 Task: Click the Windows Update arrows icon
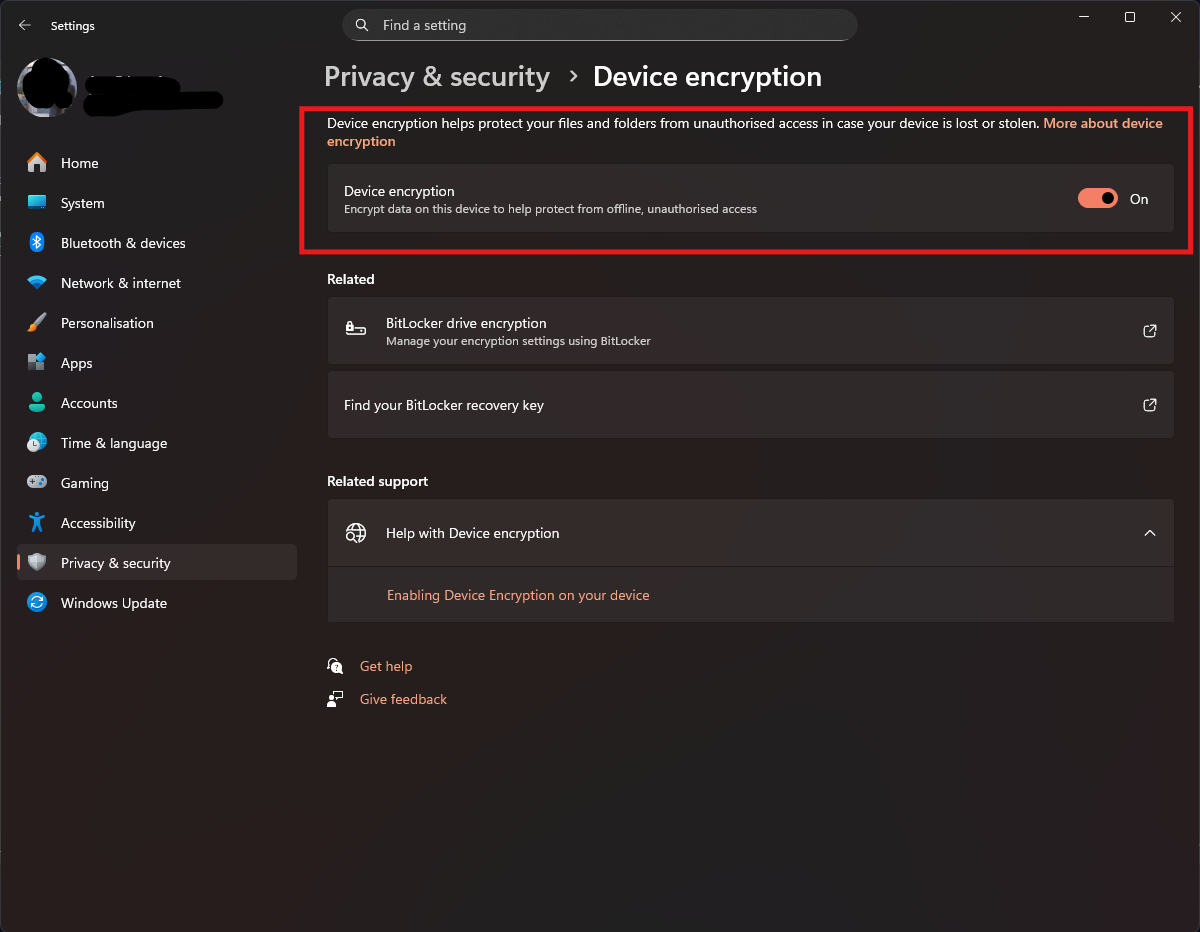click(37, 603)
